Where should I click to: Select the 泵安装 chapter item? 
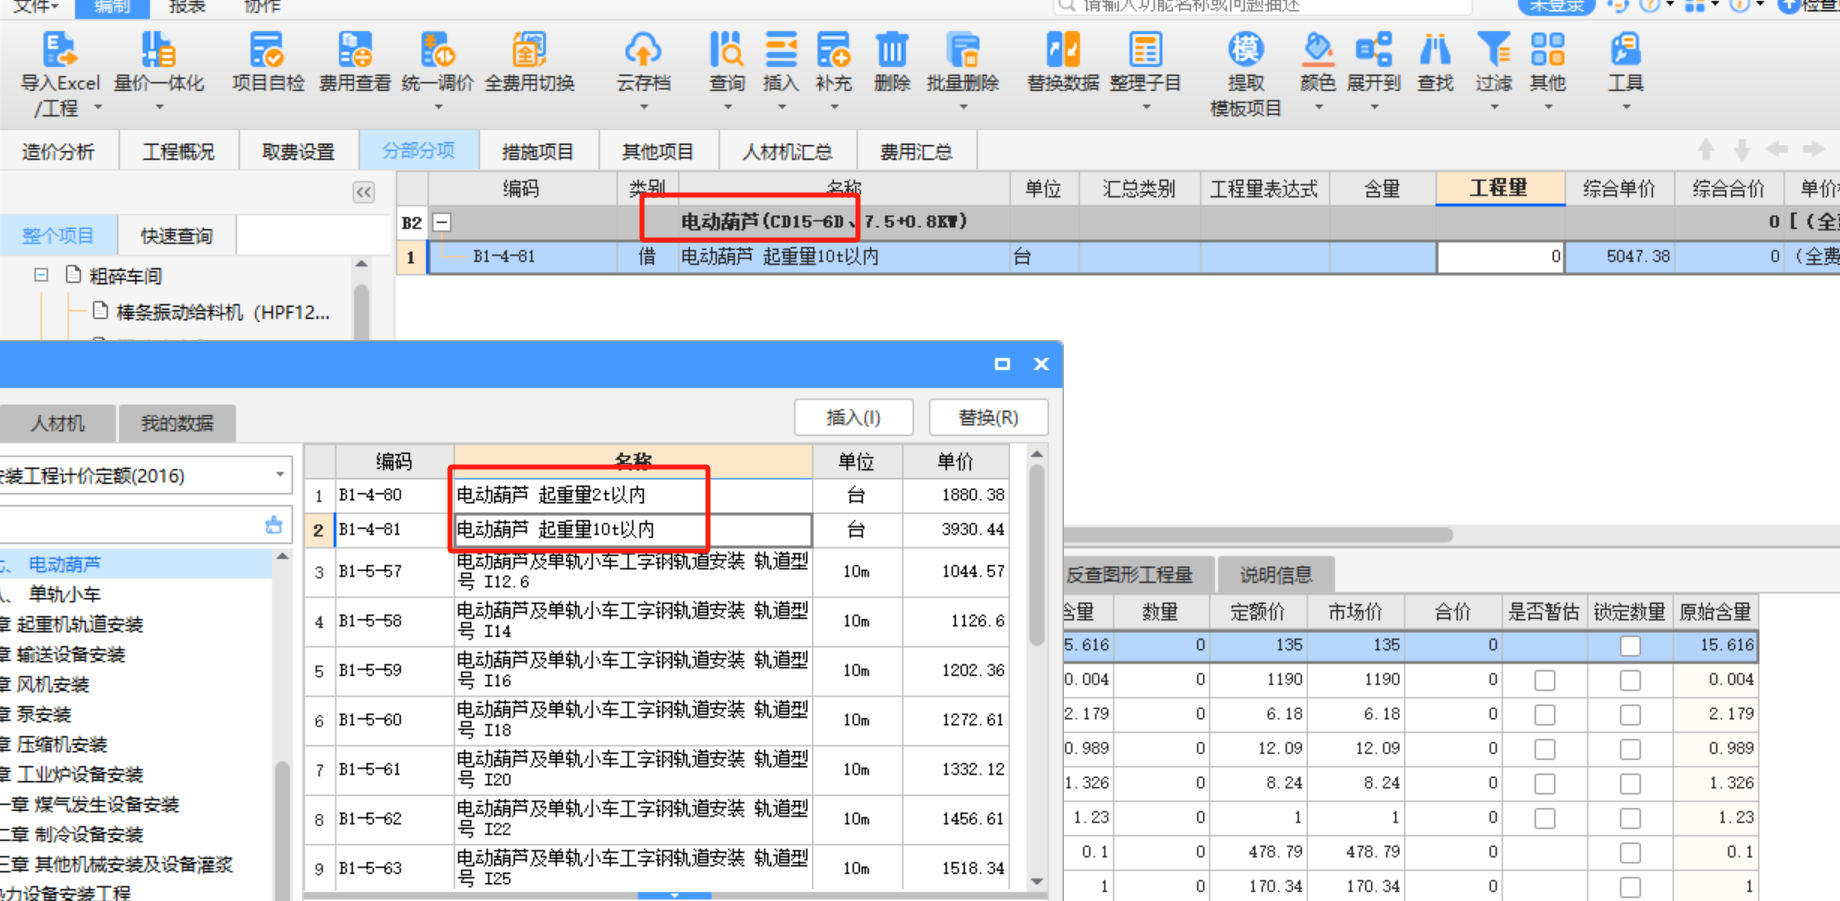click(44, 714)
